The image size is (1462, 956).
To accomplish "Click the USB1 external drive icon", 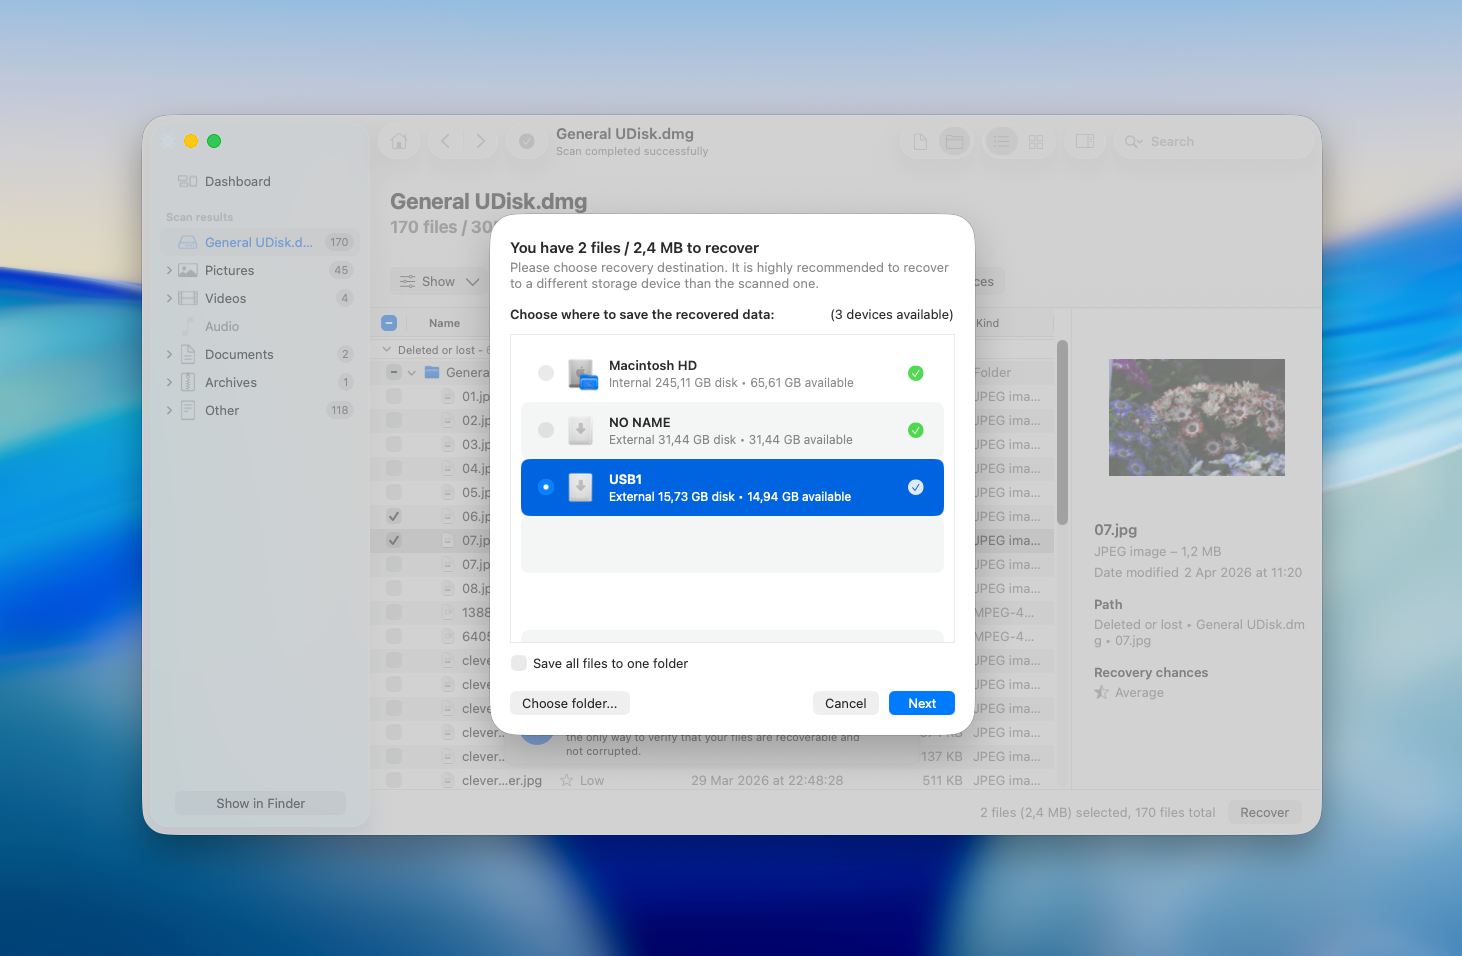I will 581,488.
